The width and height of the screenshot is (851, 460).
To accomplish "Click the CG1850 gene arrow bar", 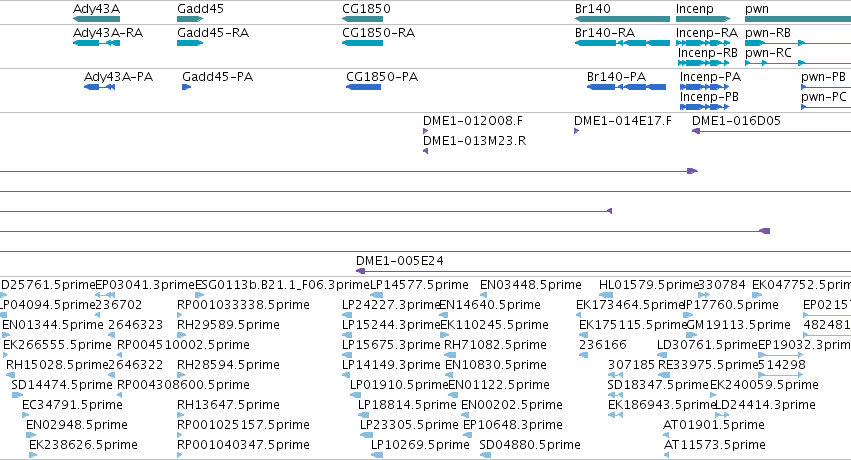I will [x=363, y=19].
